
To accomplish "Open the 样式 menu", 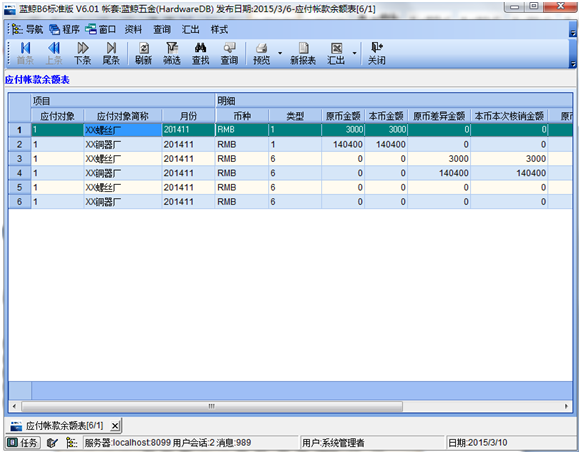I will [x=219, y=29].
